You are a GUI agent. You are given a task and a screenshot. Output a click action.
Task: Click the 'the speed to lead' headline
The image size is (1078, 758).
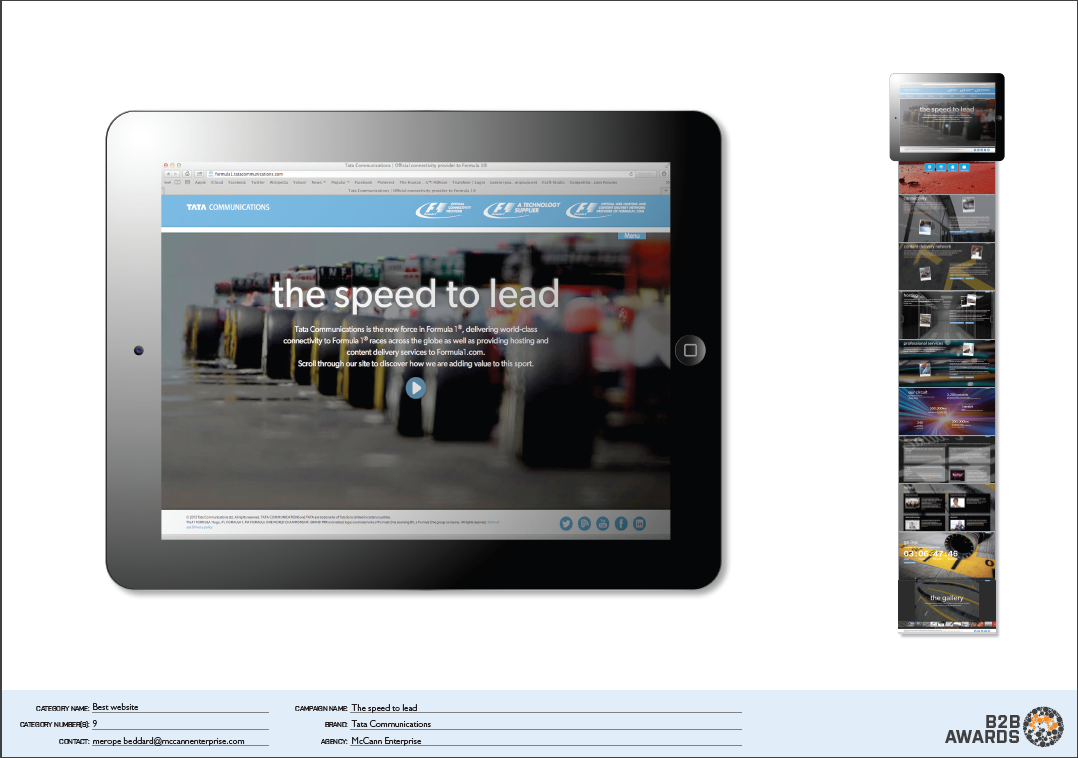(415, 294)
